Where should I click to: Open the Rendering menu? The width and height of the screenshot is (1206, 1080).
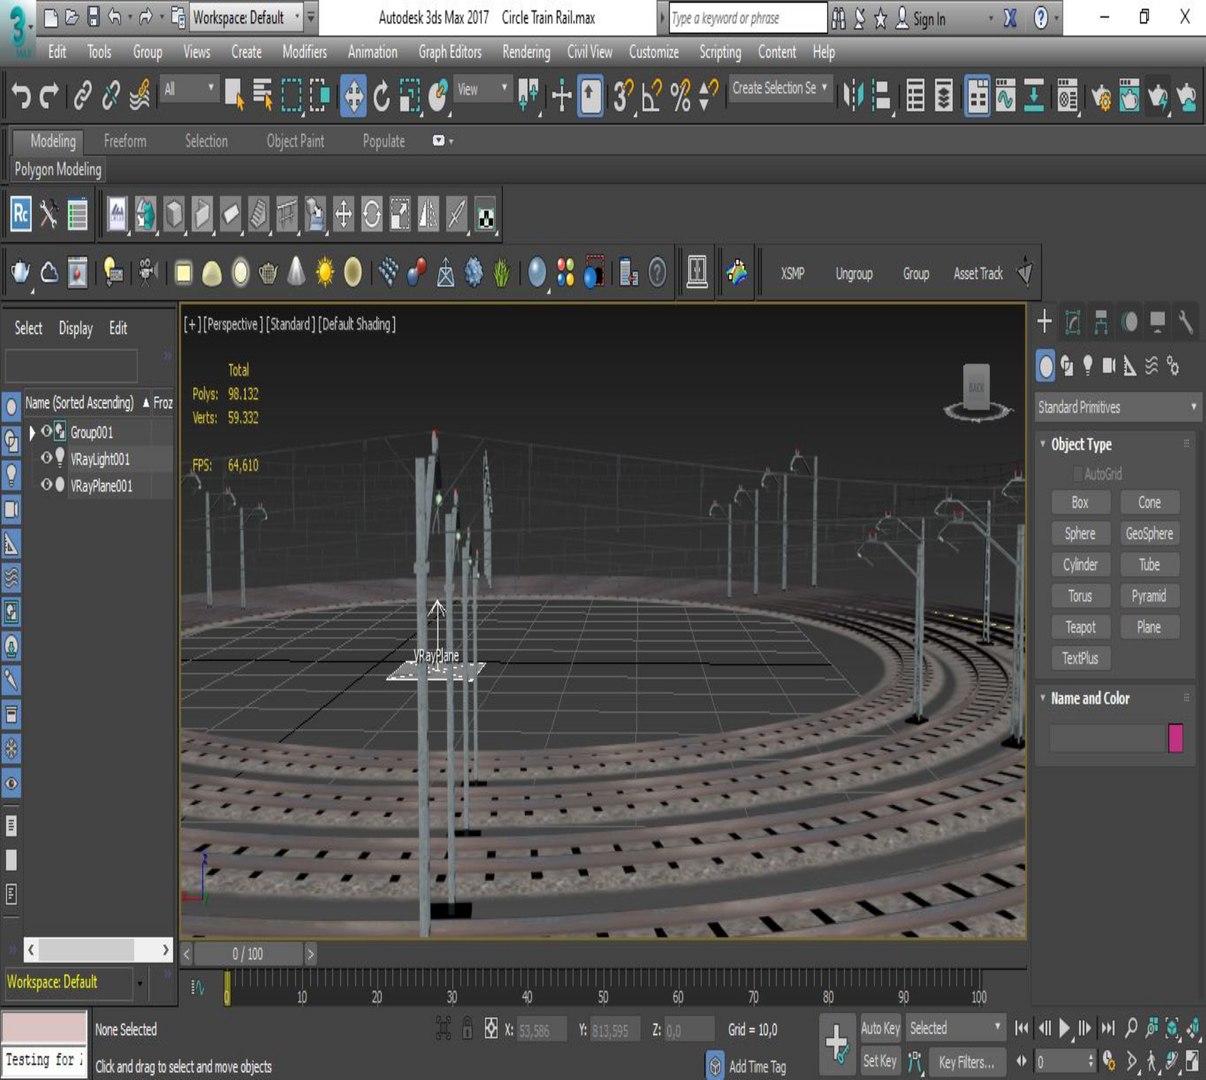point(526,52)
